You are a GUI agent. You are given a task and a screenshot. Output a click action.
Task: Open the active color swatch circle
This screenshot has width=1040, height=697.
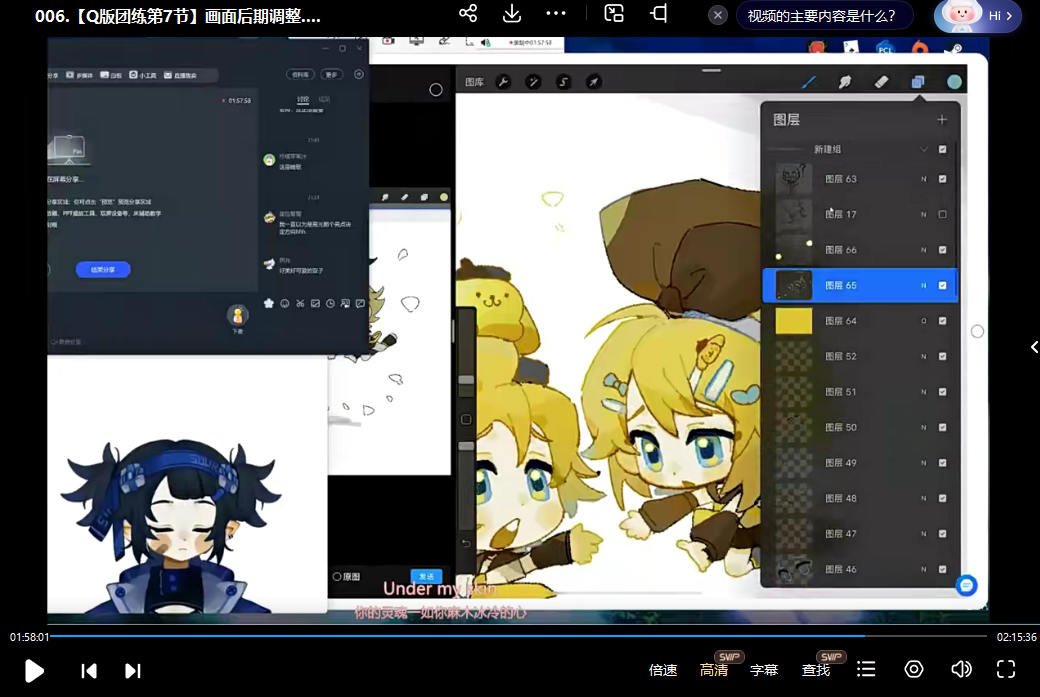956,80
